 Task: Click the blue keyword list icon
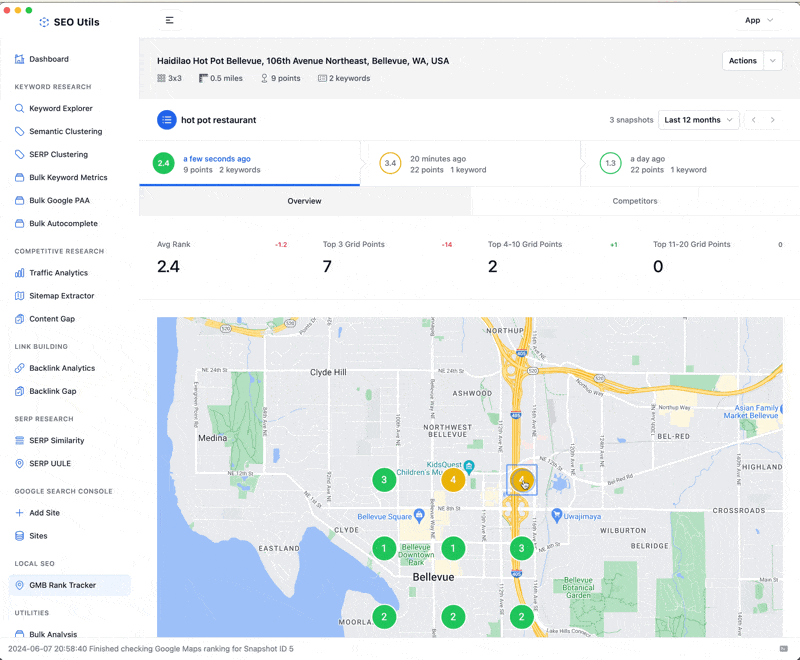(166, 120)
